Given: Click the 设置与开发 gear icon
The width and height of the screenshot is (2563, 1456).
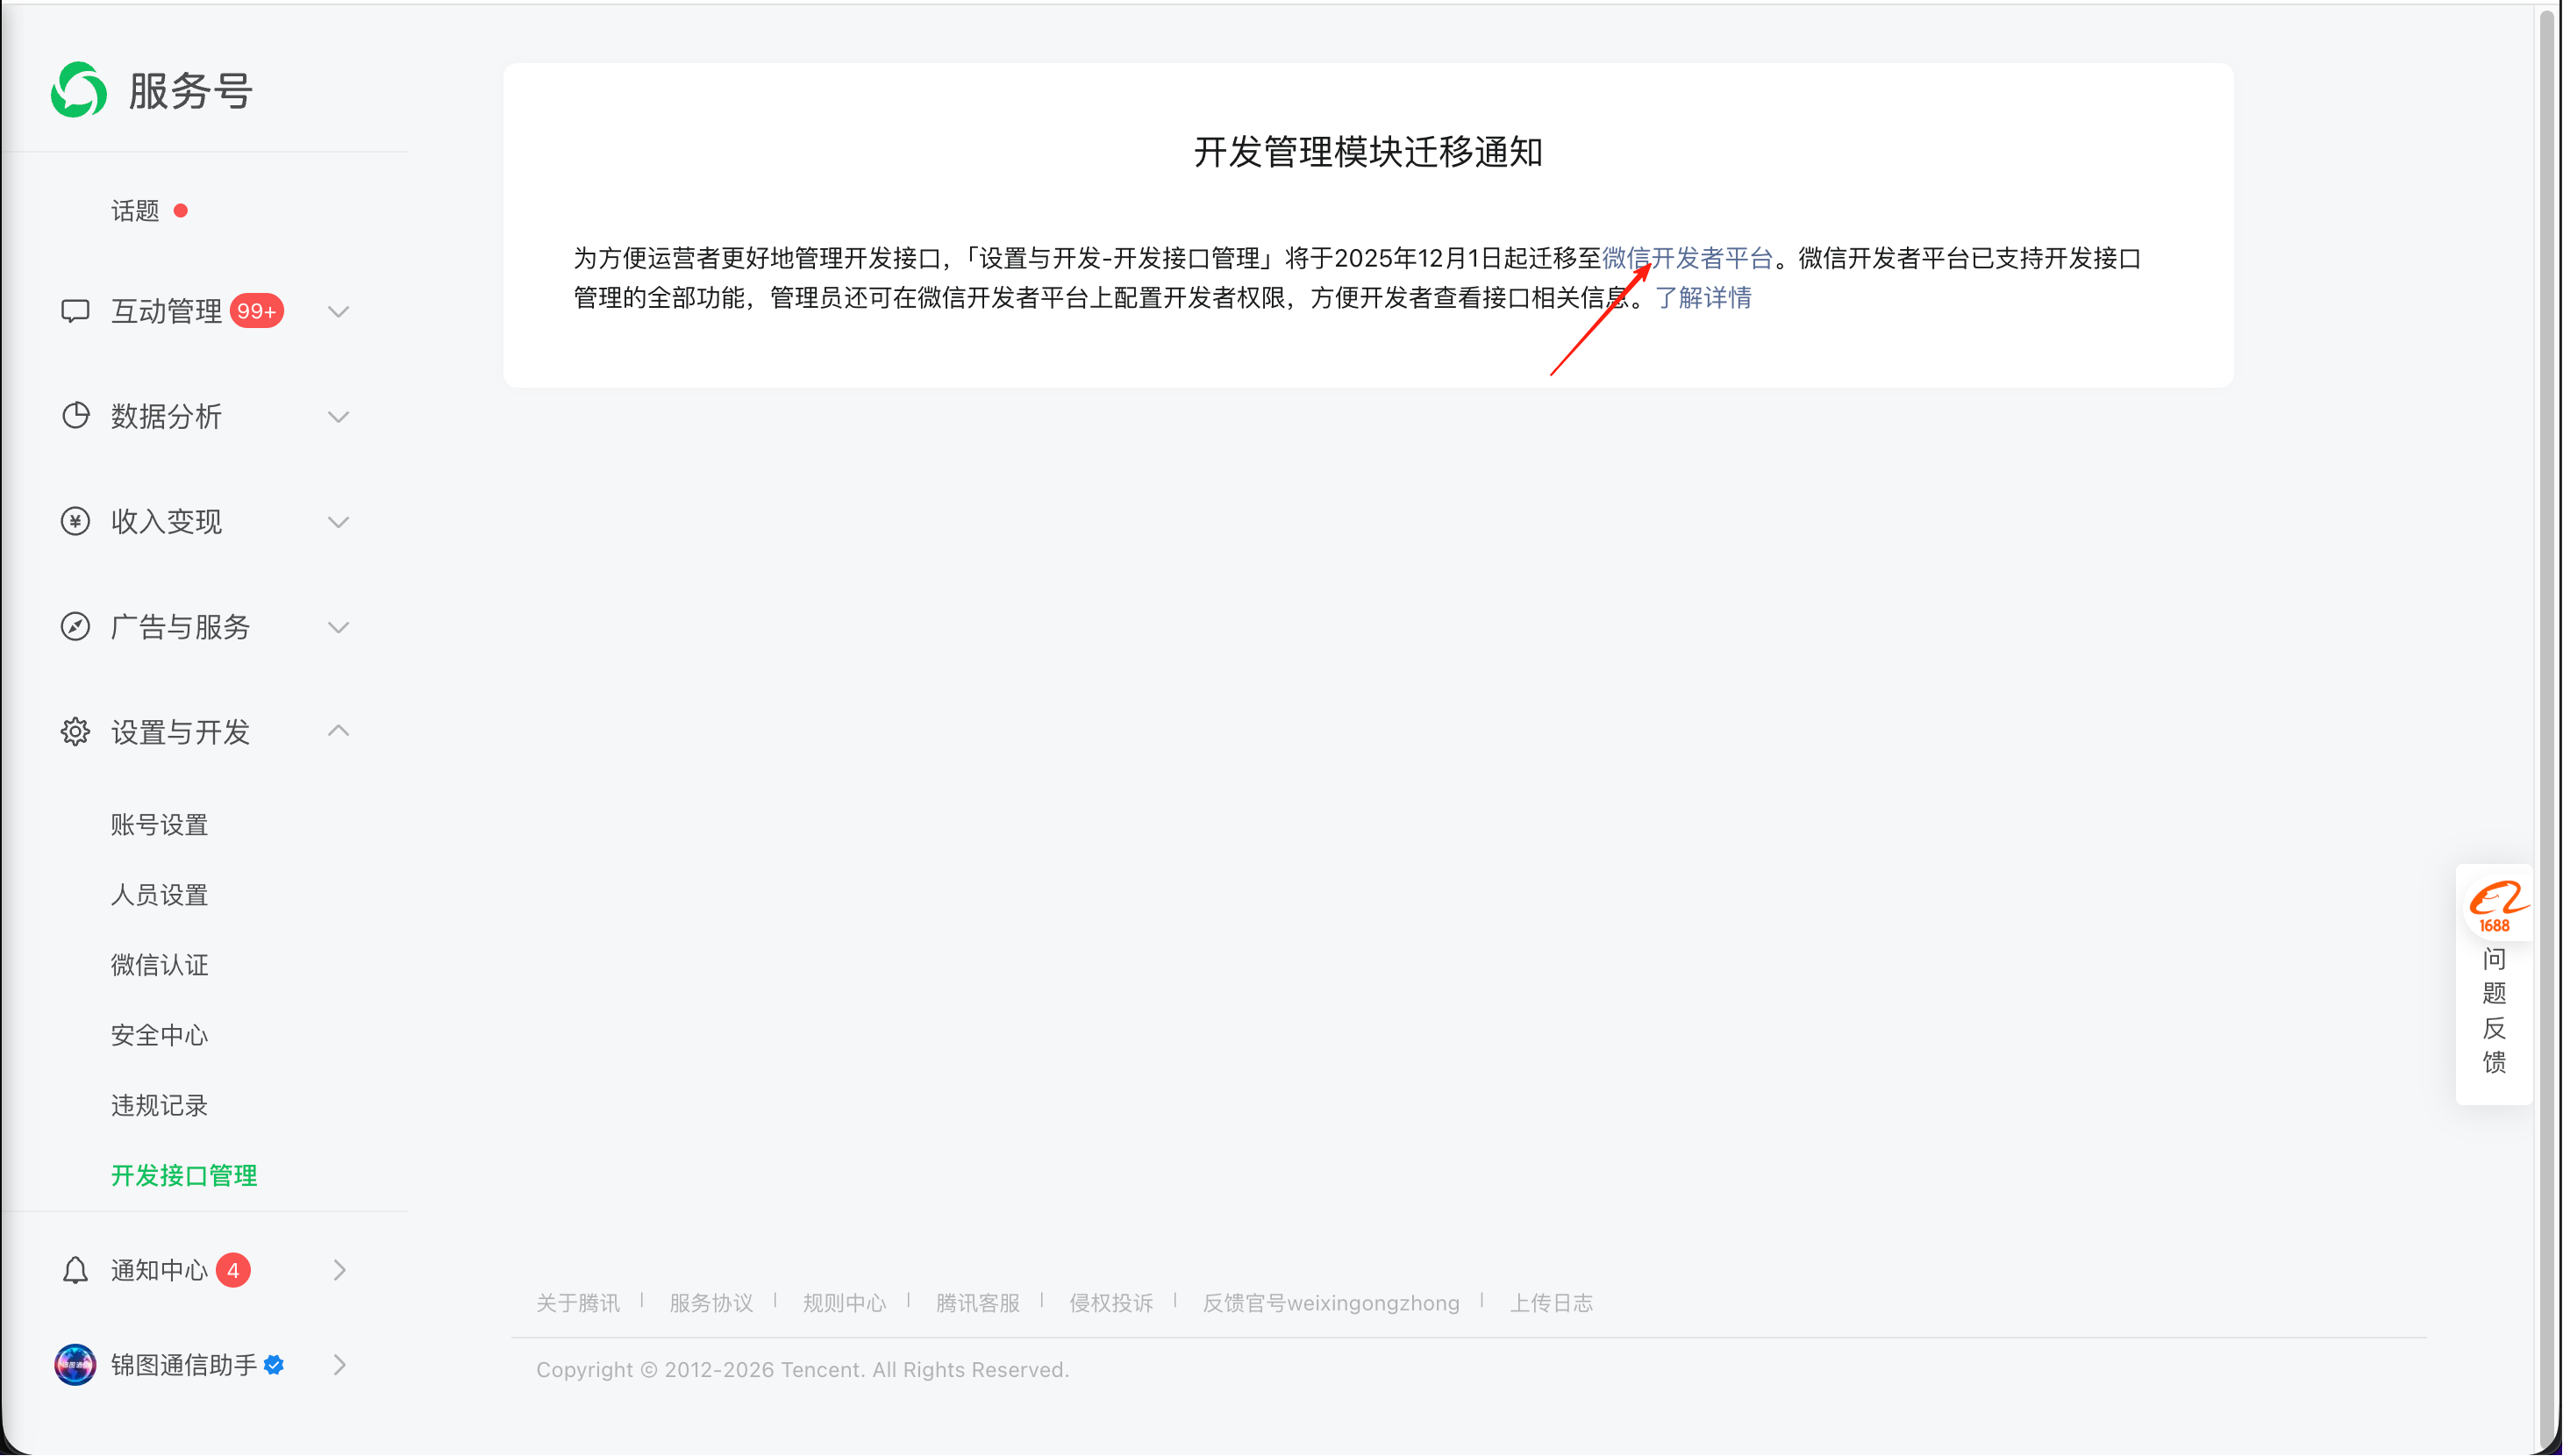Looking at the screenshot, I should [x=75, y=732].
